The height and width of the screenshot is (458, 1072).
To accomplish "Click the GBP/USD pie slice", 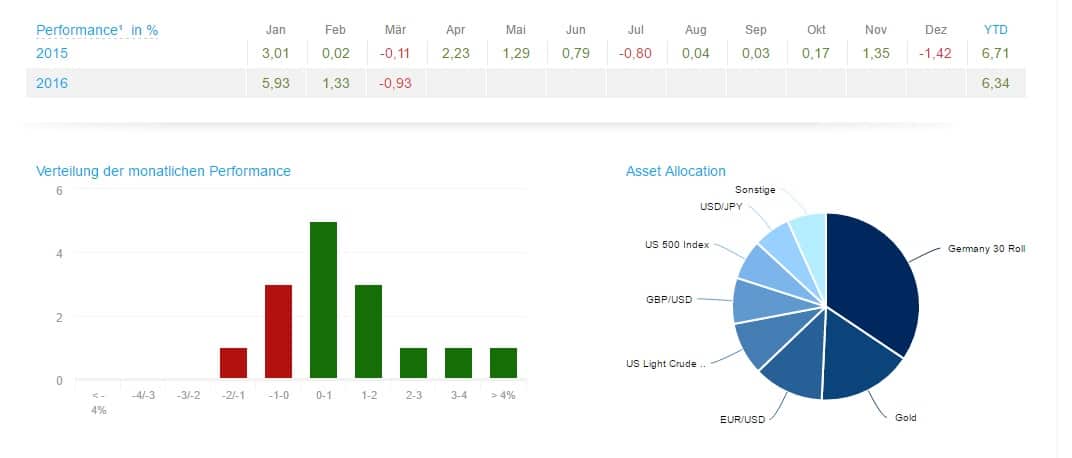I will point(752,300).
